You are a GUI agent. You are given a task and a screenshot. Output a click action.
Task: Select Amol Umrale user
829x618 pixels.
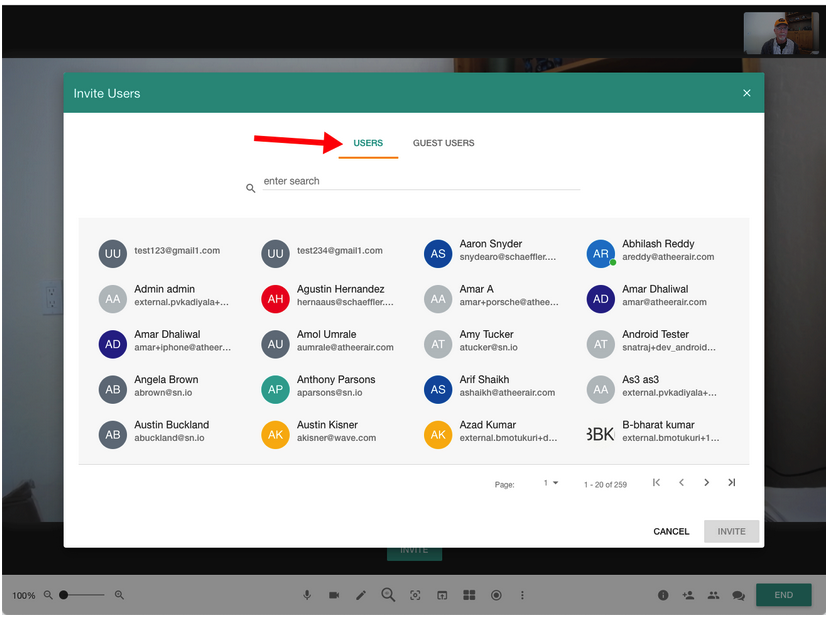click(328, 344)
